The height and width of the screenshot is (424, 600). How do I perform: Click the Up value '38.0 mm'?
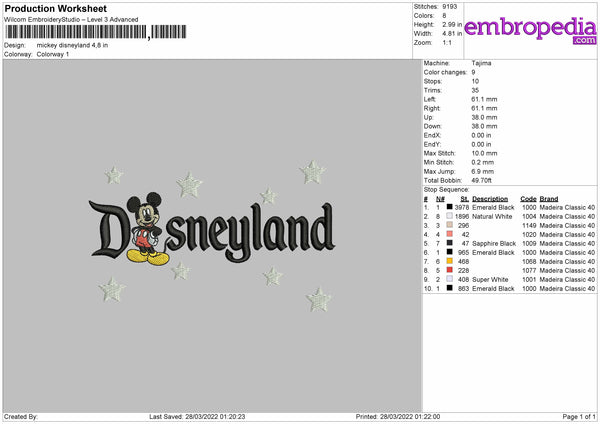pyautogui.click(x=484, y=117)
